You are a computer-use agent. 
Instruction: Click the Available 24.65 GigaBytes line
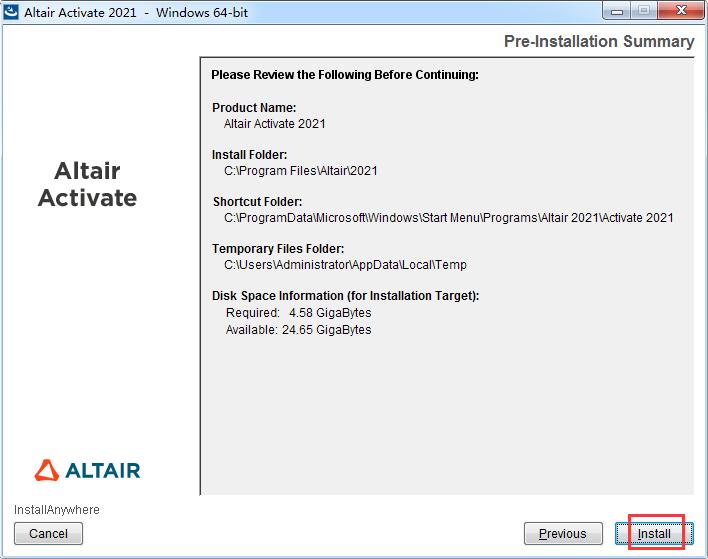click(x=298, y=330)
